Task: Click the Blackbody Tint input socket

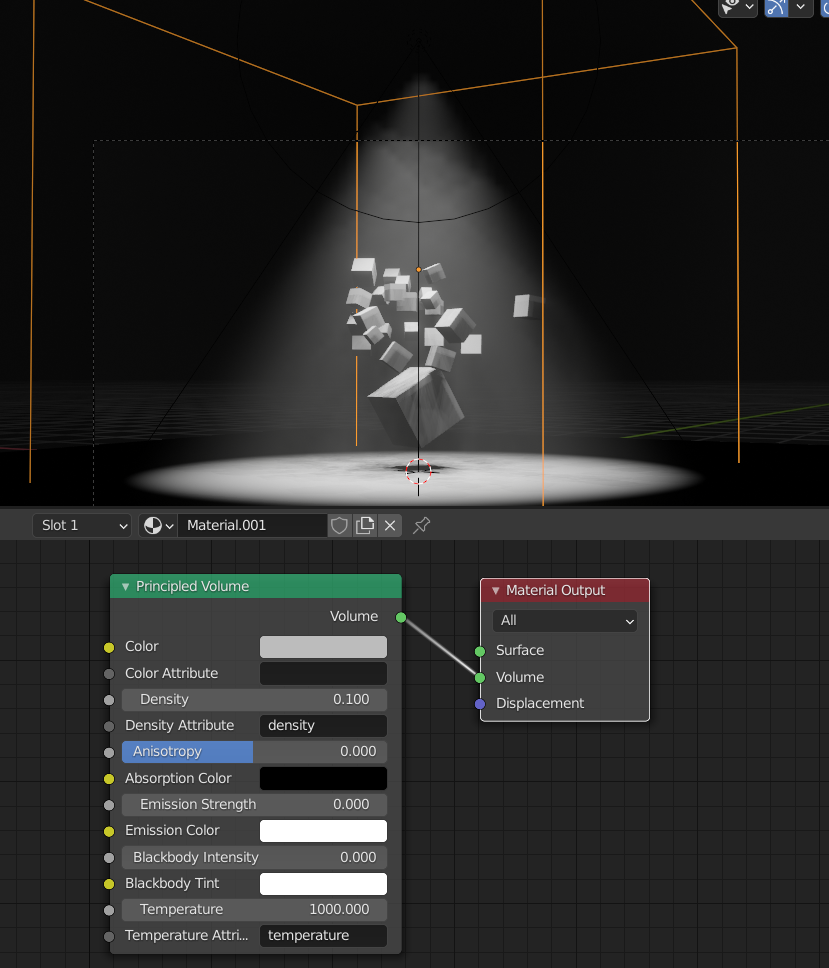Action: pyautogui.click(x=109, y=884)
